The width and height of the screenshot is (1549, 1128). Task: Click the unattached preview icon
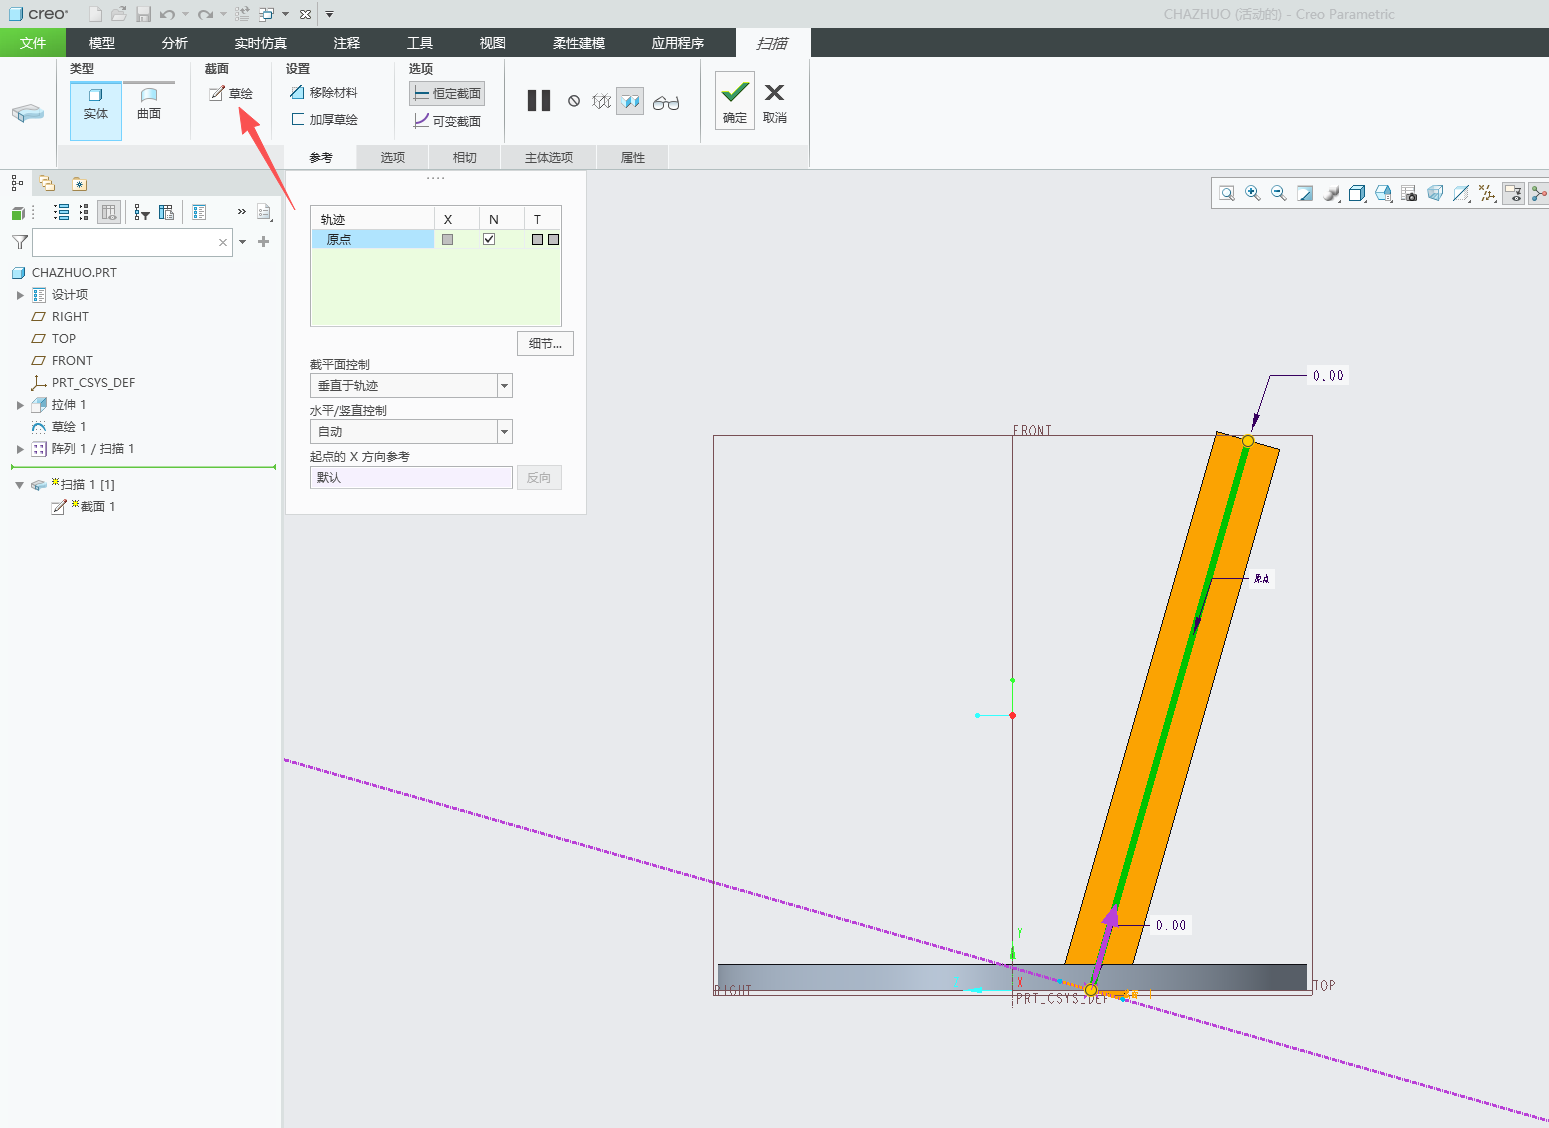click(x=601, y=101)
